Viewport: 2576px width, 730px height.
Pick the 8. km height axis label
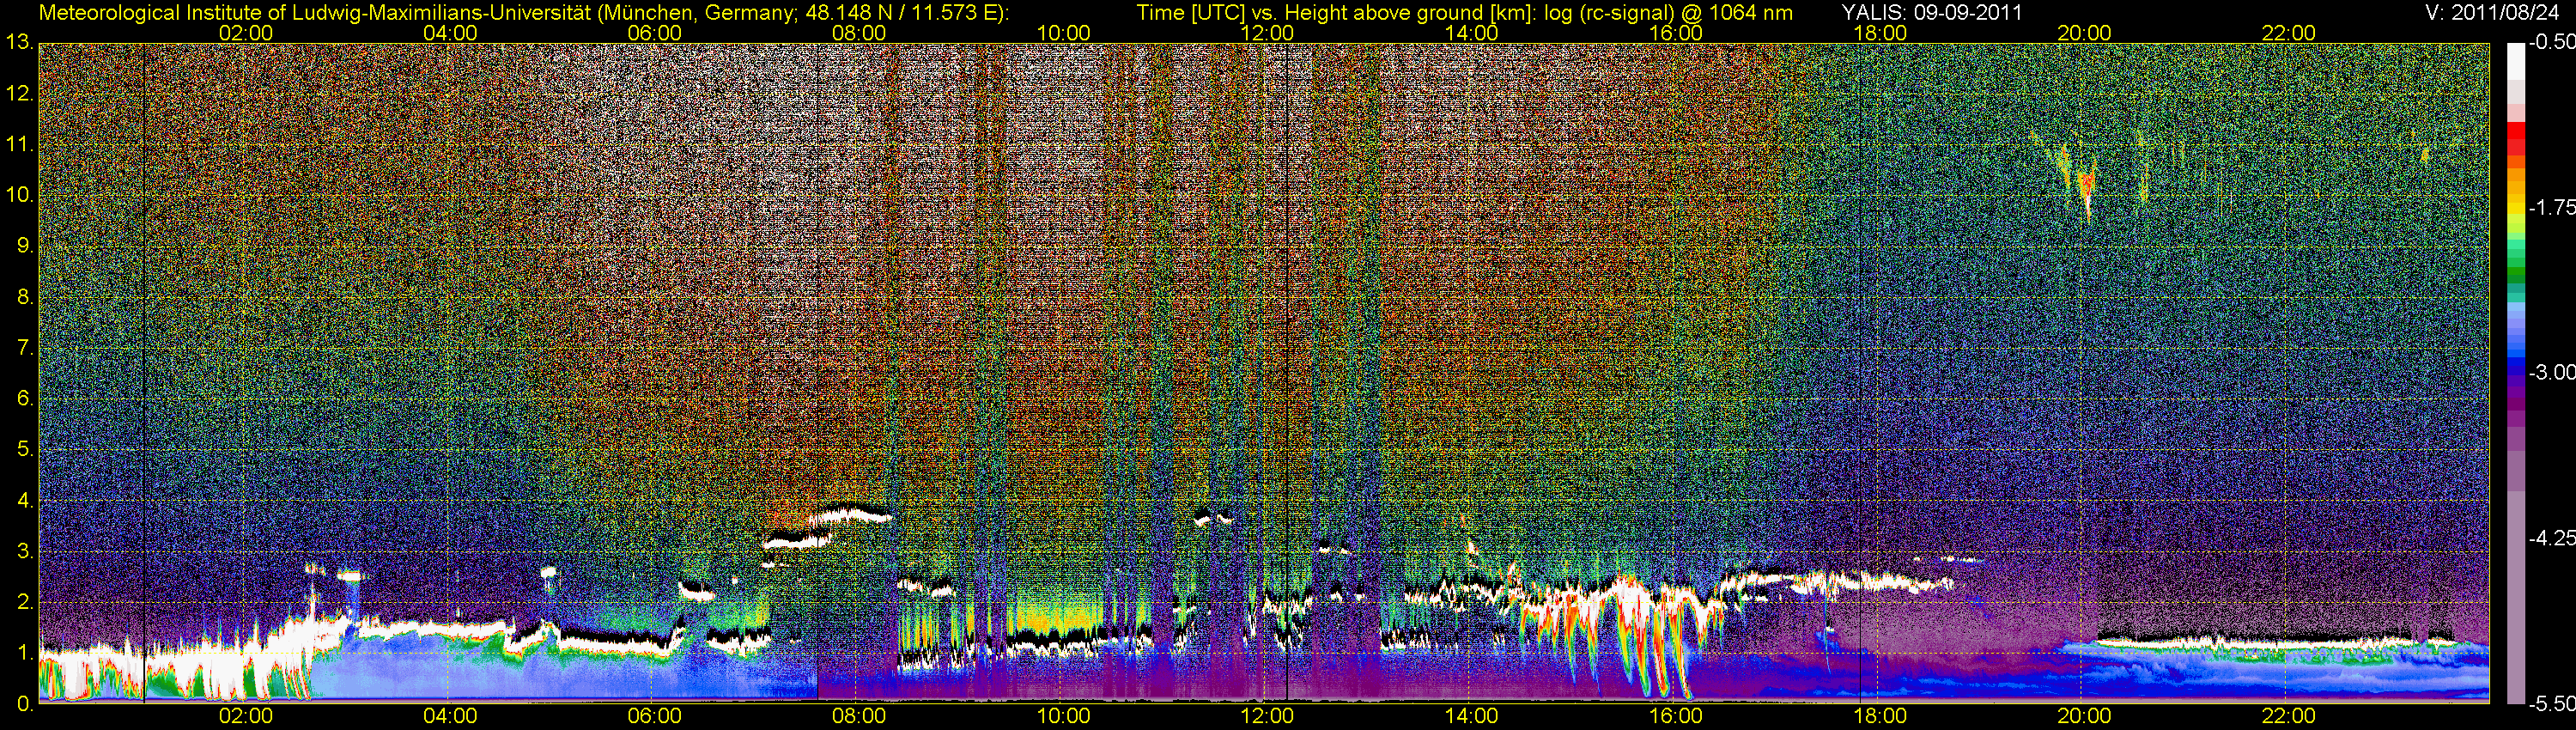(x=25, y=297)
